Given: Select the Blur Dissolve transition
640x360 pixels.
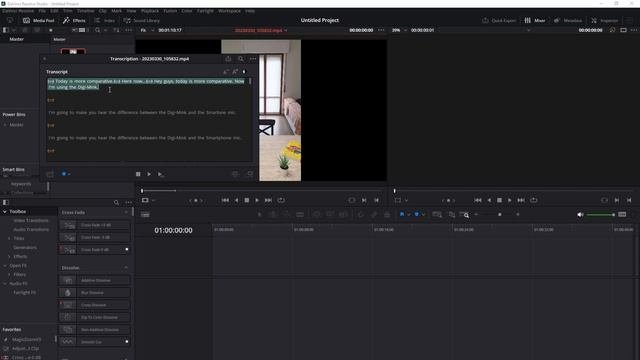Looking at the screenshot, I should pos(95,293).
